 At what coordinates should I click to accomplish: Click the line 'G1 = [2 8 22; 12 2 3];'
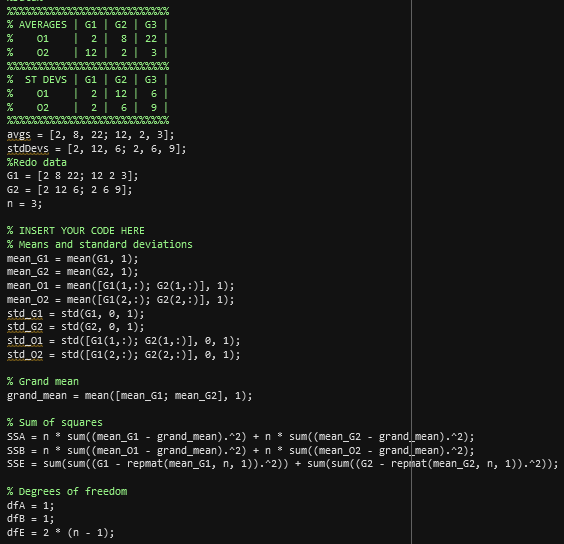pos(73,176)
